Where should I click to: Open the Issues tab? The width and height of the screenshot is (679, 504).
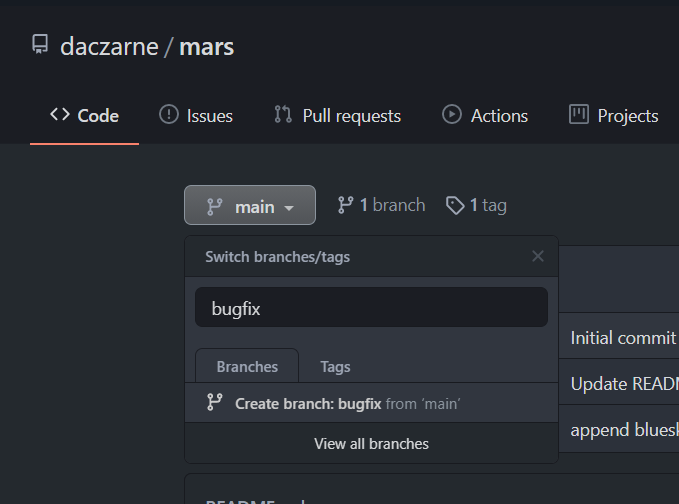tap(209, 116)
